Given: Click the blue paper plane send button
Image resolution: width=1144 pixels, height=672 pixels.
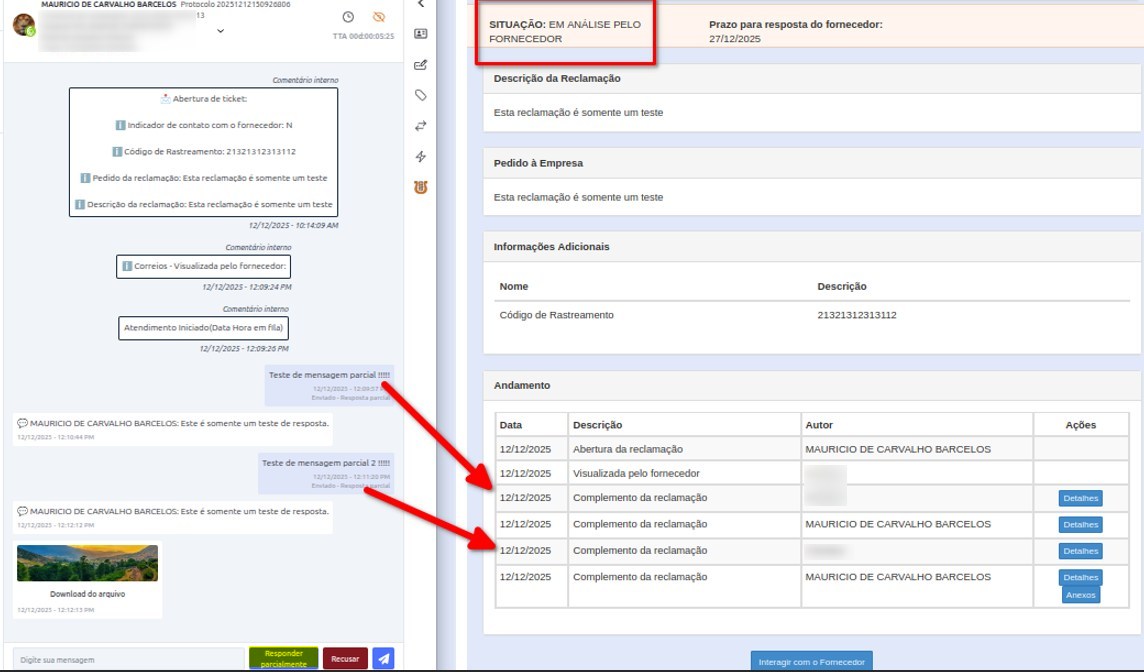Looking at the screenshot, I should point(383,659).
